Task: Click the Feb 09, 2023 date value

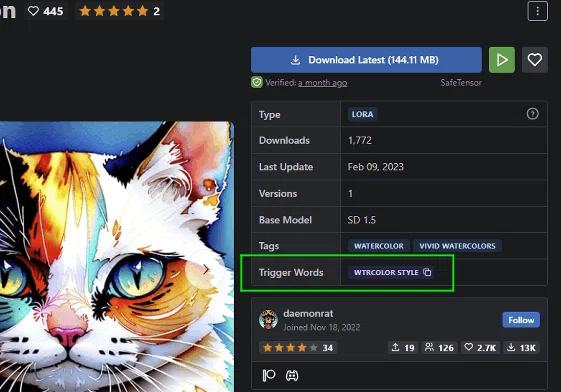Action: click(x=376, y=167)
